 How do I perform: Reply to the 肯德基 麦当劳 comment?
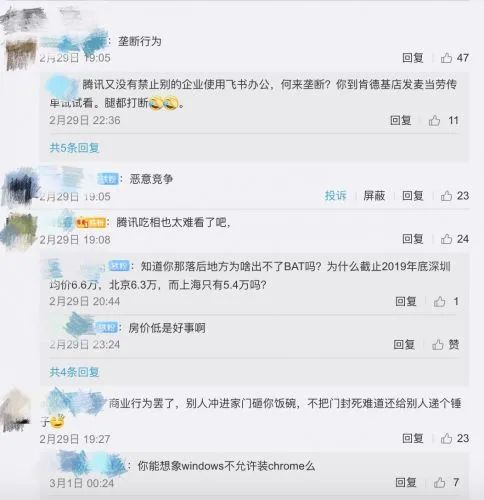[401, 120]
